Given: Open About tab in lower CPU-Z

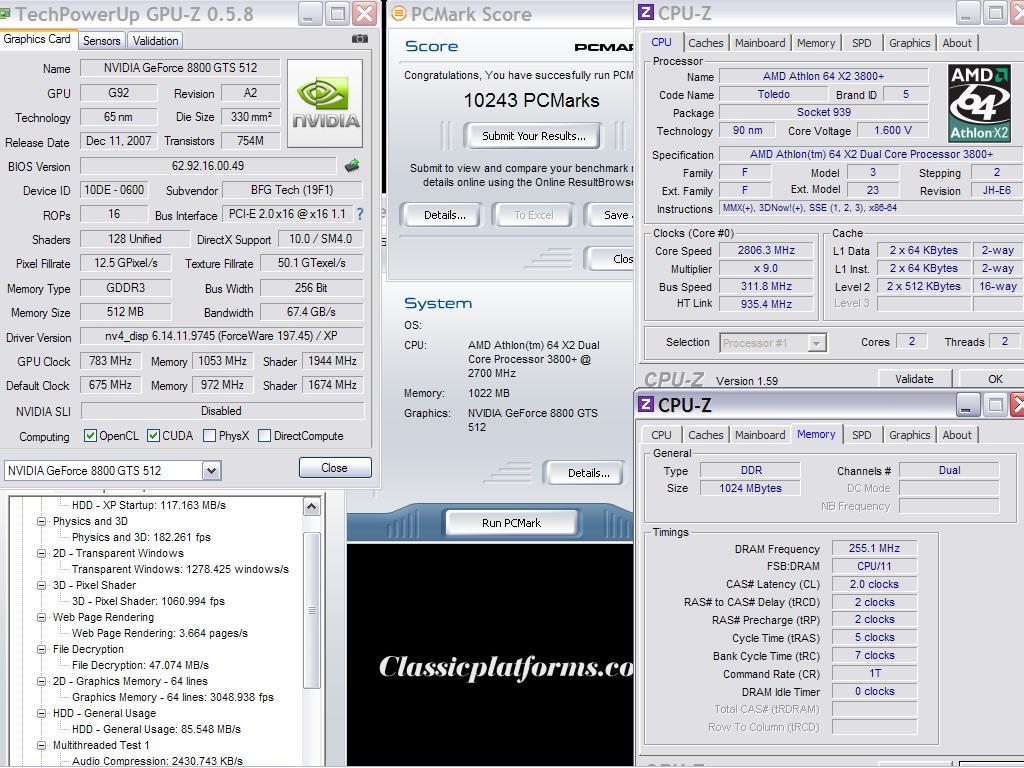Looking at the screenshot, I should [x=957, y=435].
